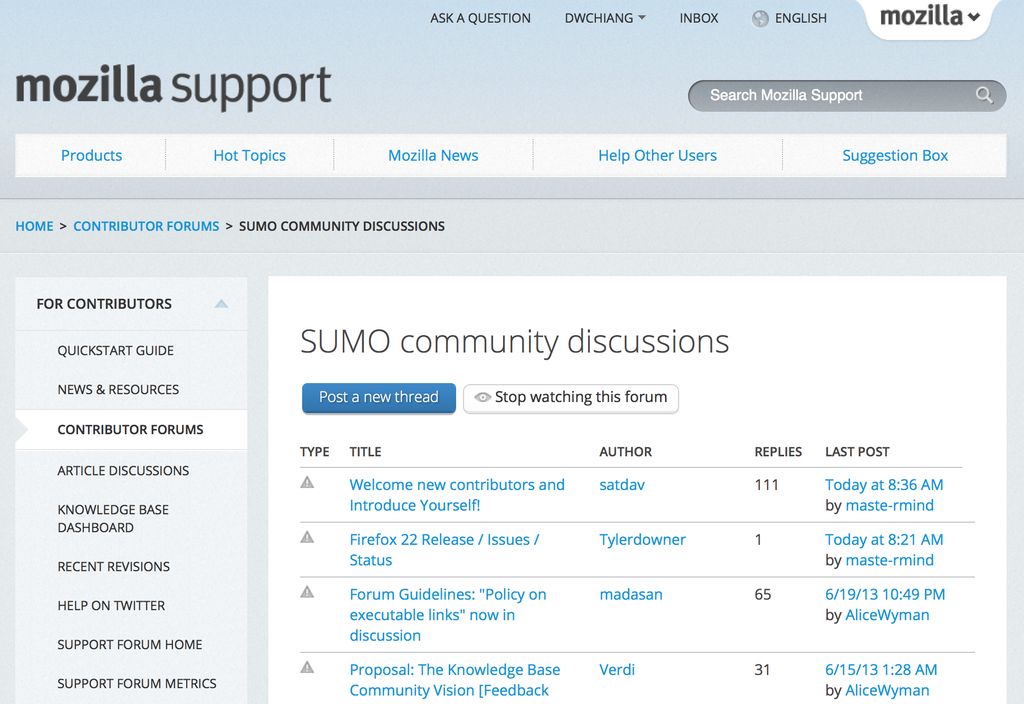
Task: Open Article Discussions sidebar item
Action: (x=123, y=471)
